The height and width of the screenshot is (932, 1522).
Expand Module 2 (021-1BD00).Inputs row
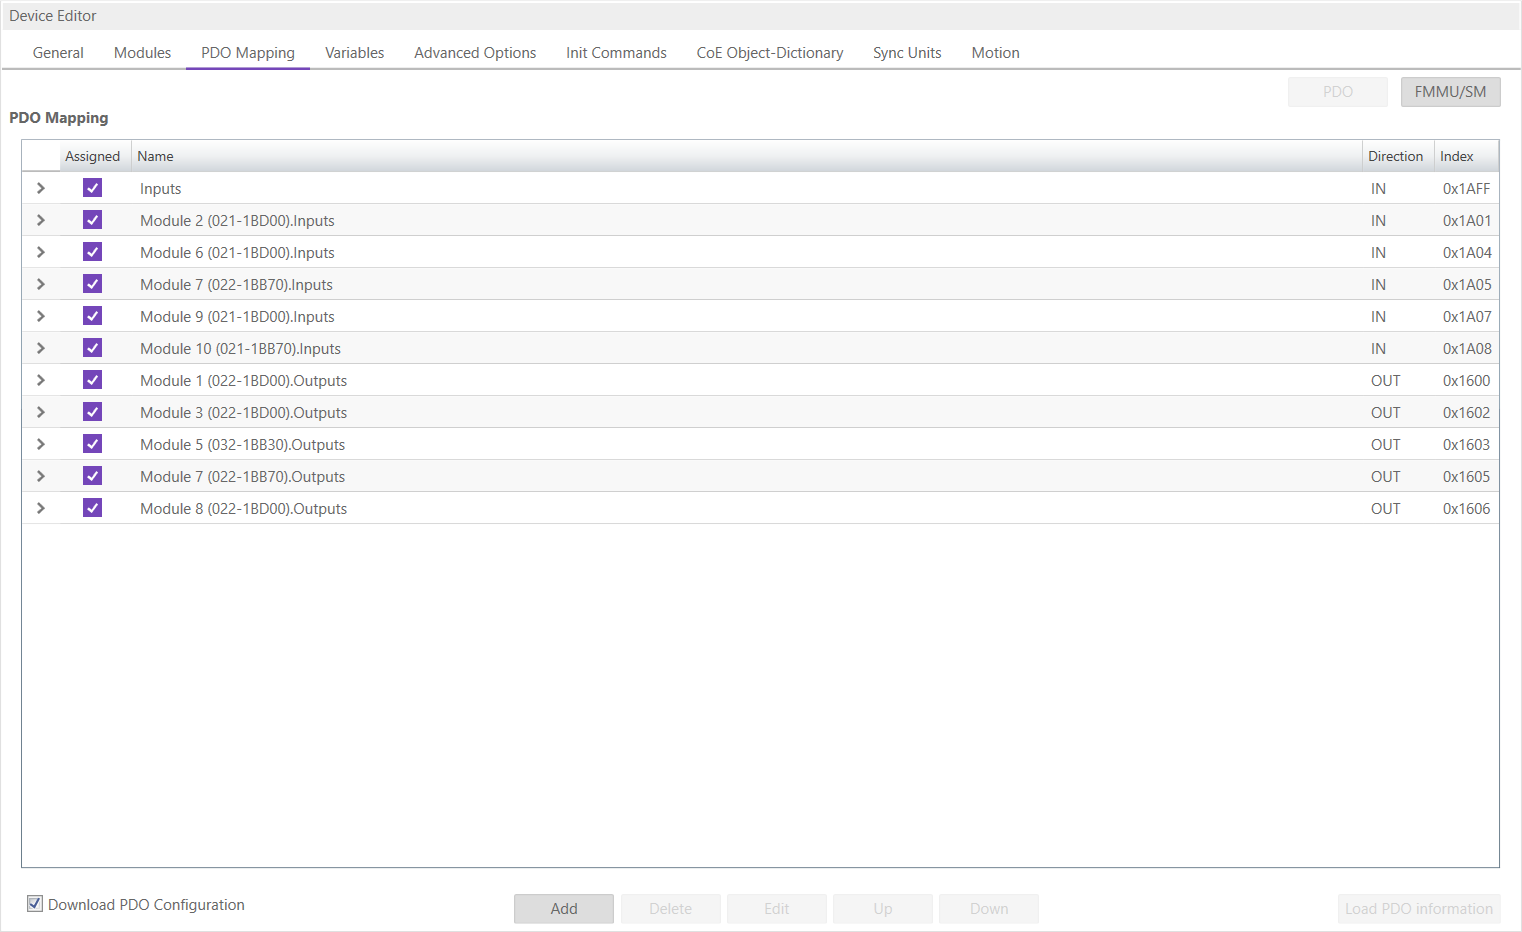41,220
